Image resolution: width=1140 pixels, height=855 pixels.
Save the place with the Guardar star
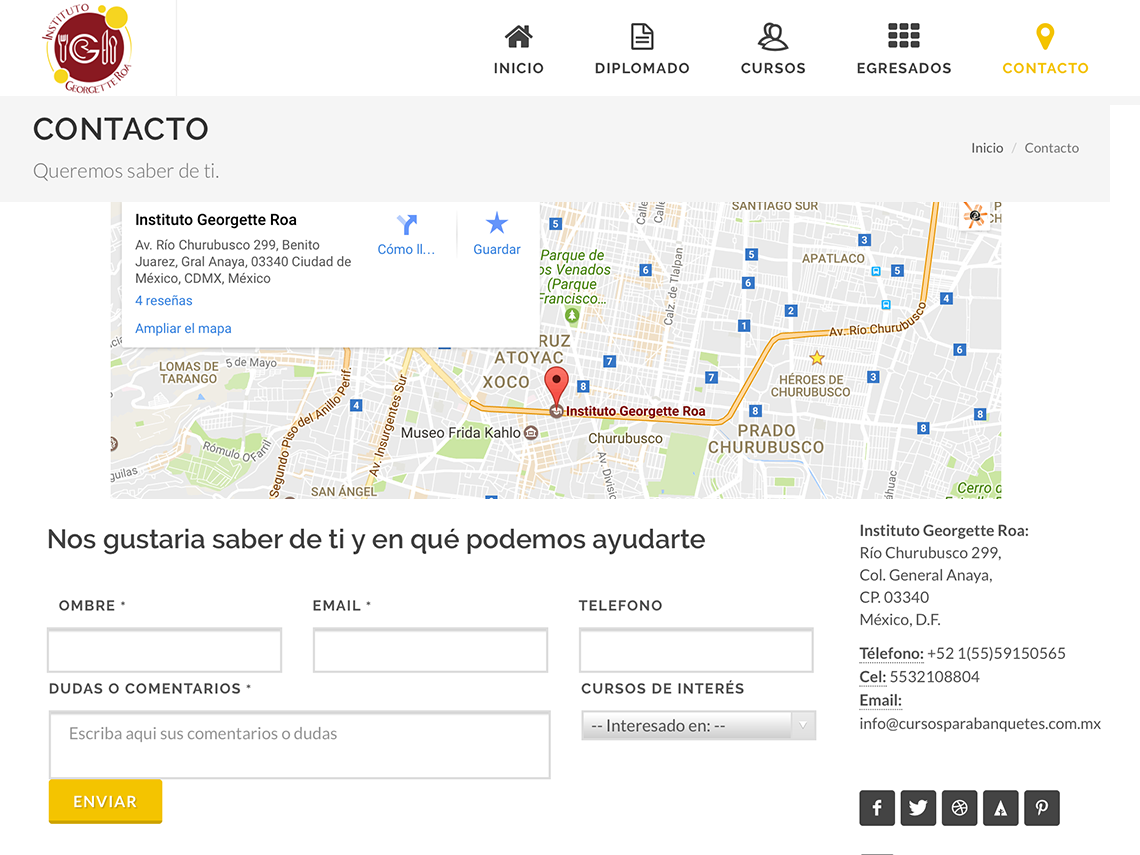[496, 224]
